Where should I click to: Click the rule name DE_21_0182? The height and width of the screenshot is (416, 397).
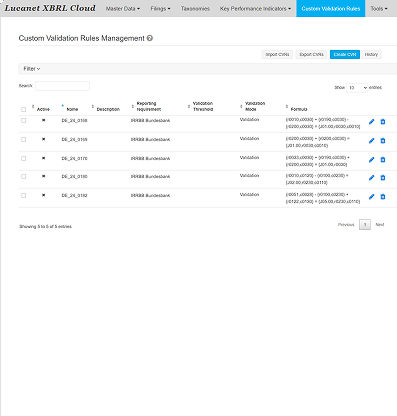click(74, 195)
